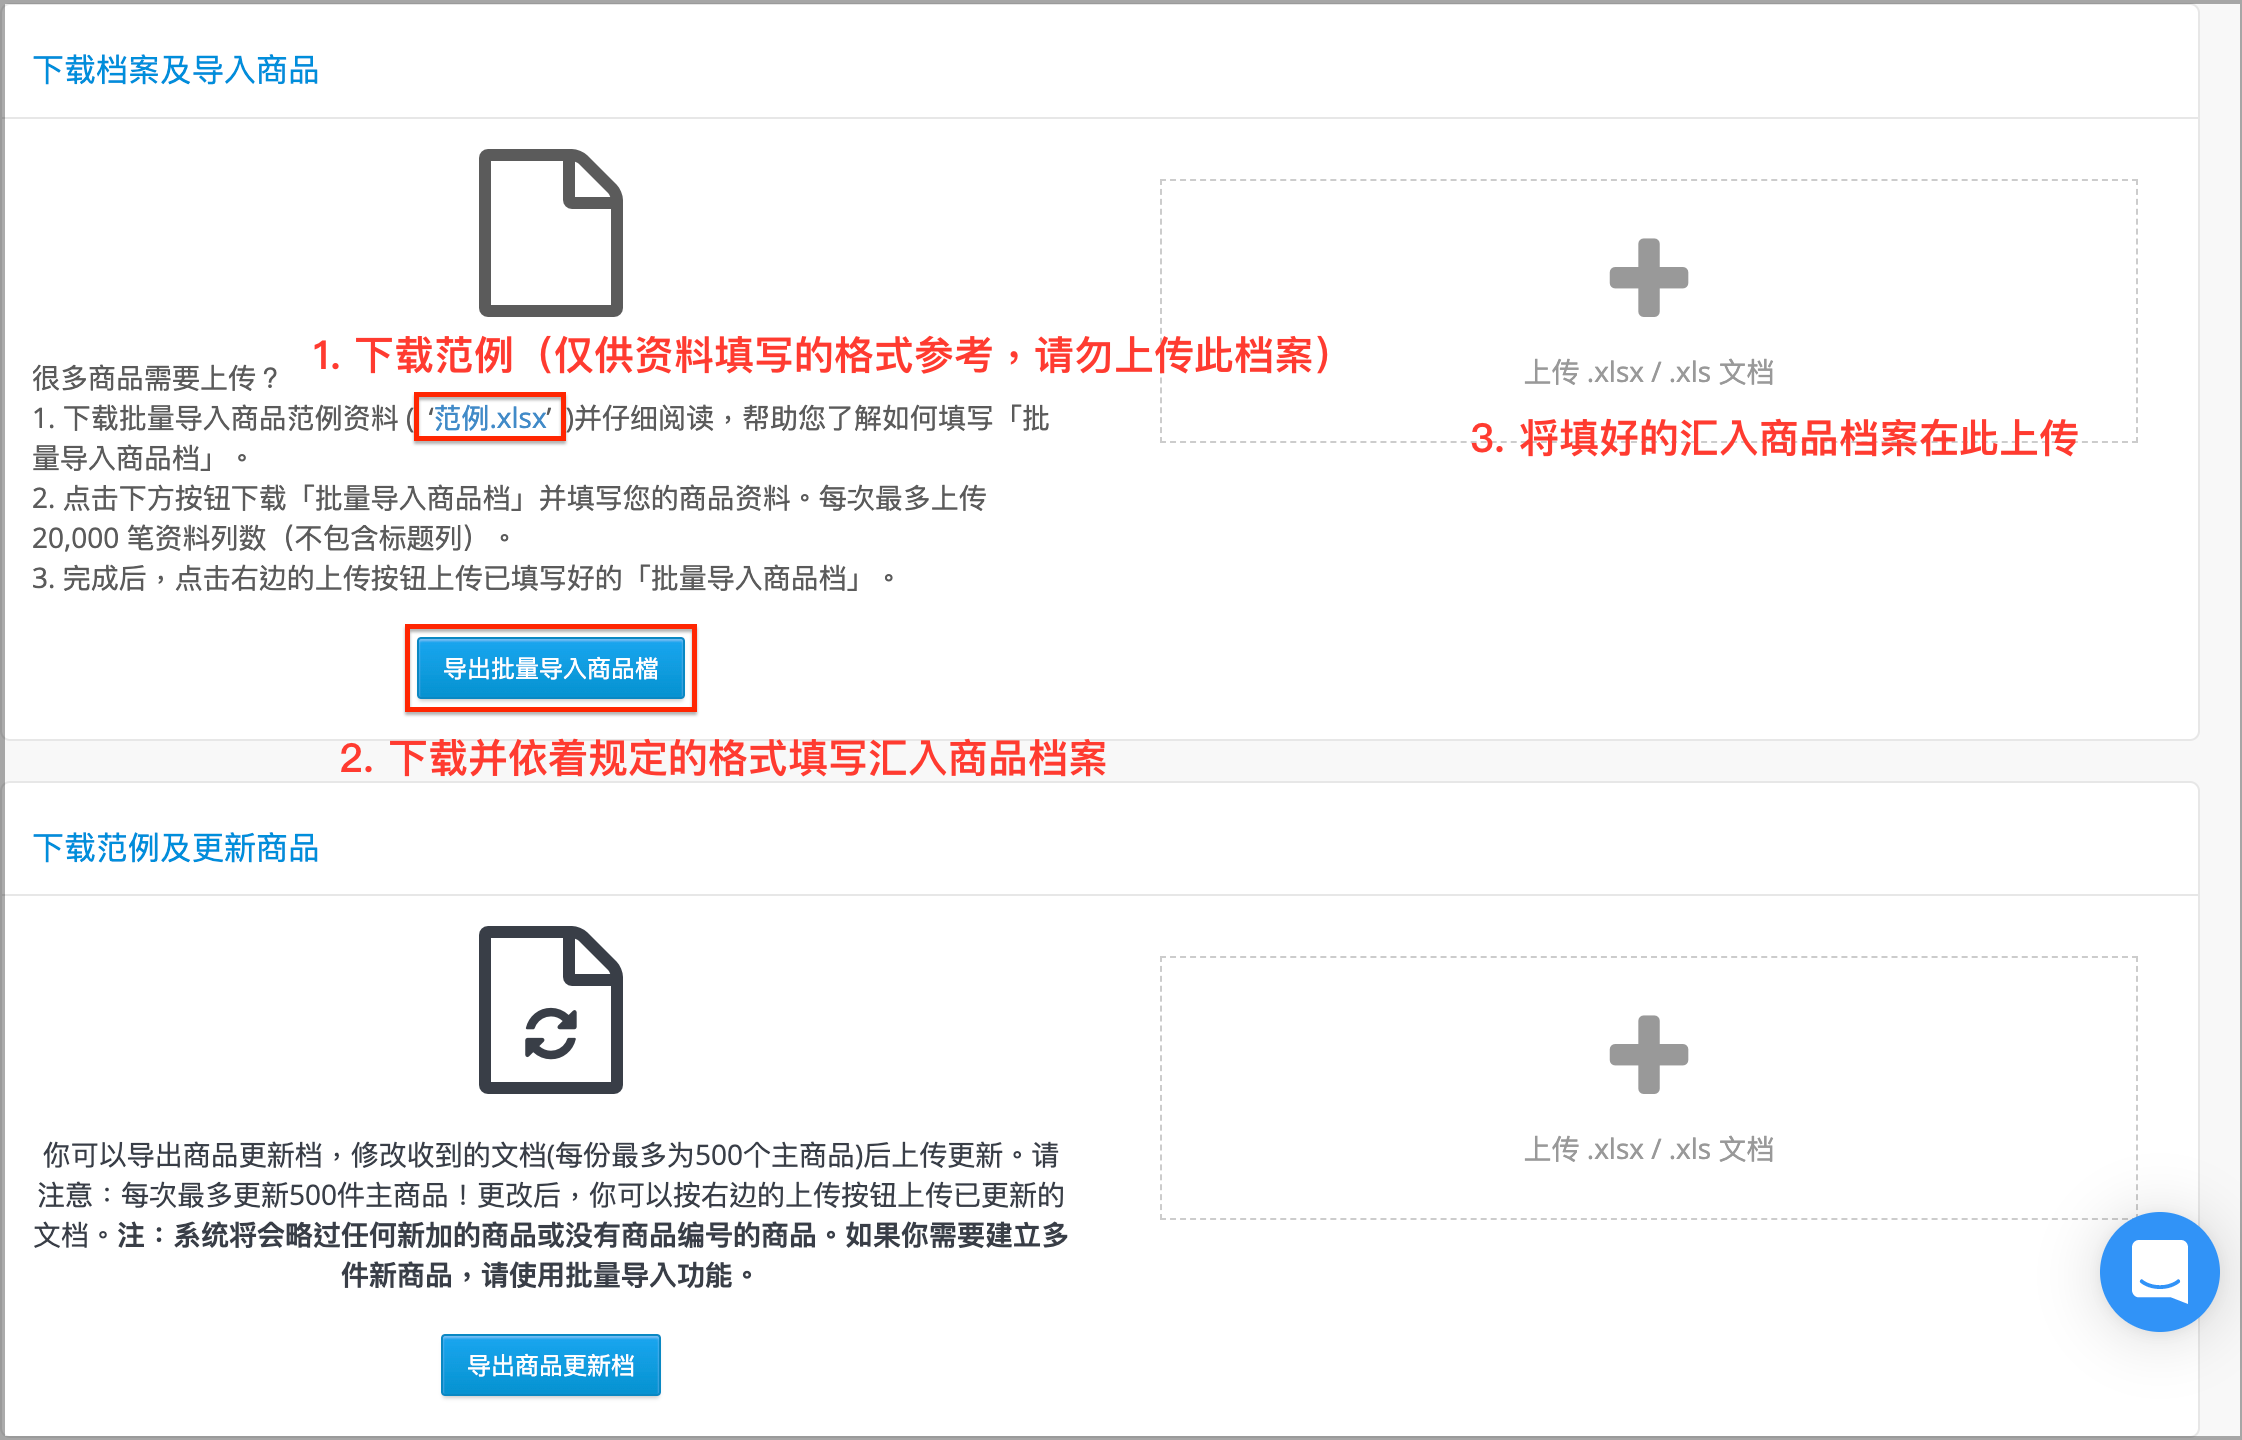Image resolution: width=2242 pixels, height=1440 pixels.
Task: Click the blank document icon above import instructions
Action: tap(551, 233)
